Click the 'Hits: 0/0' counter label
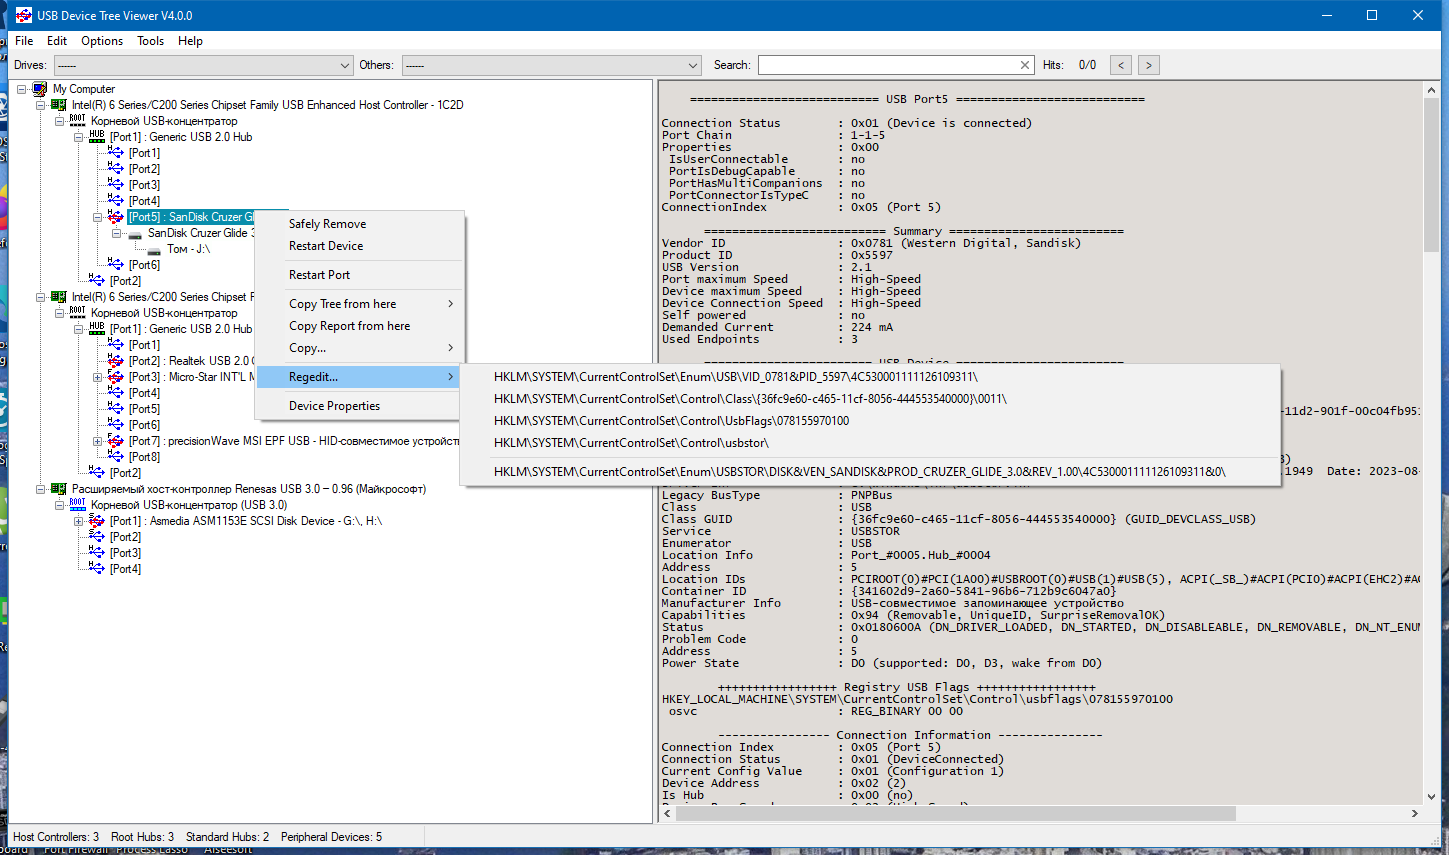 click(1069, 65)
